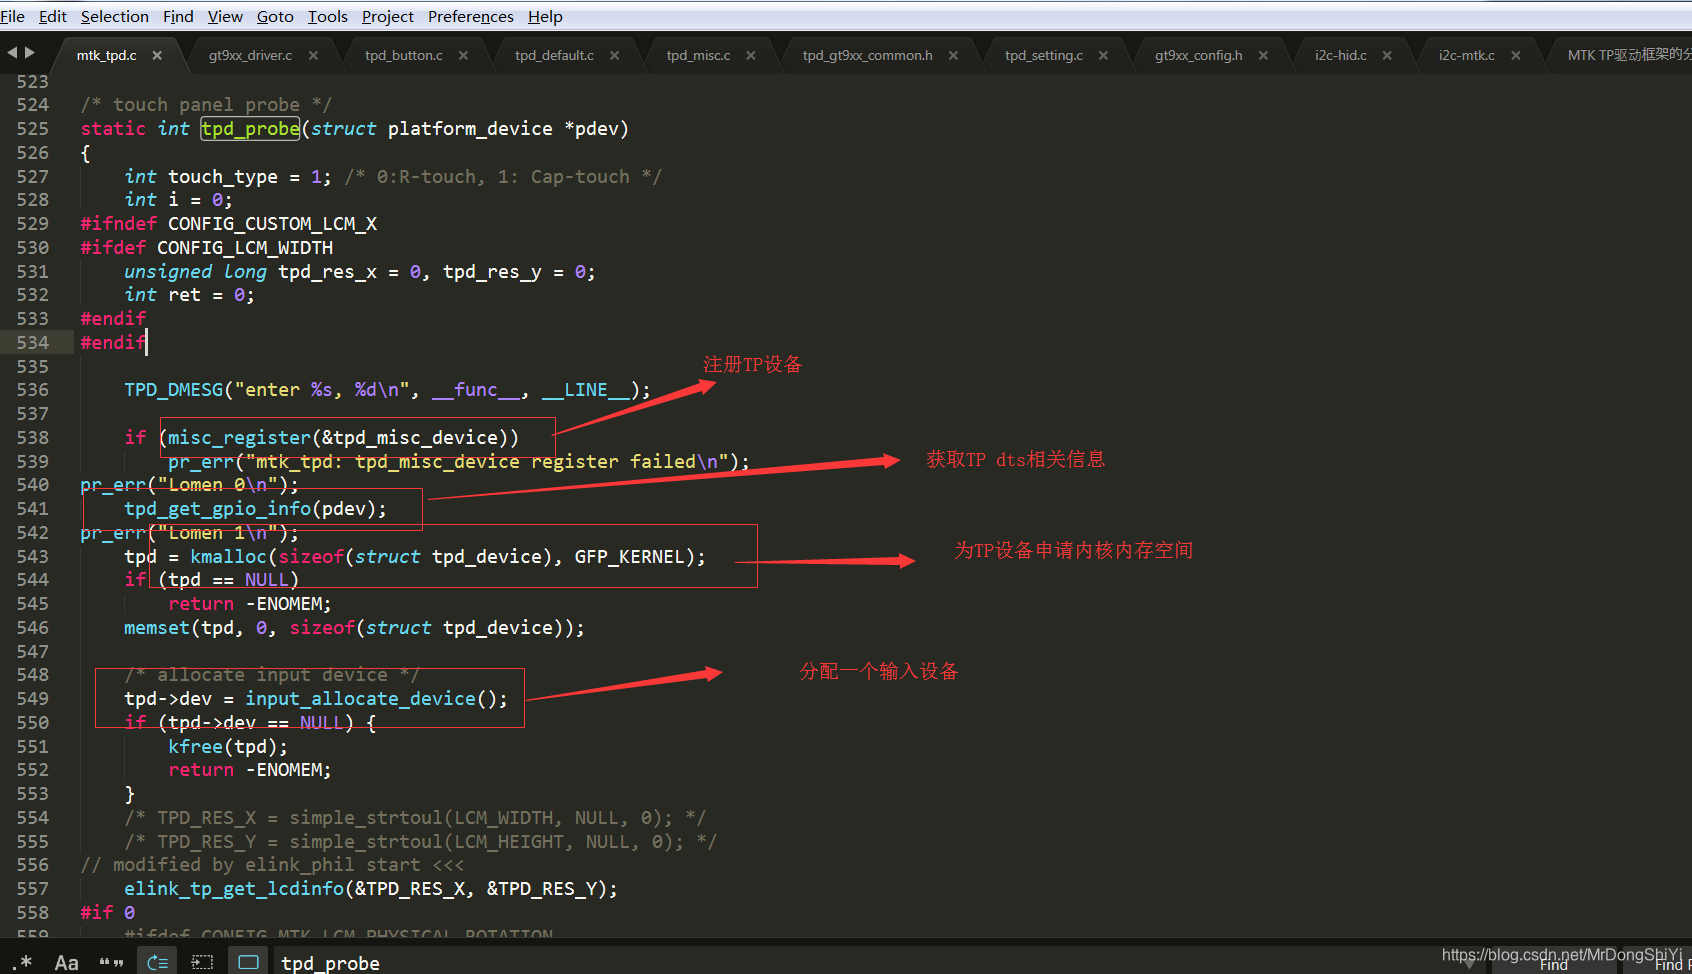Click CONFIG_CUSTOM_LCM_X on line 529
Viewport: 1692px width, 974px height.
pyautogui.click(x=272, y=223)
